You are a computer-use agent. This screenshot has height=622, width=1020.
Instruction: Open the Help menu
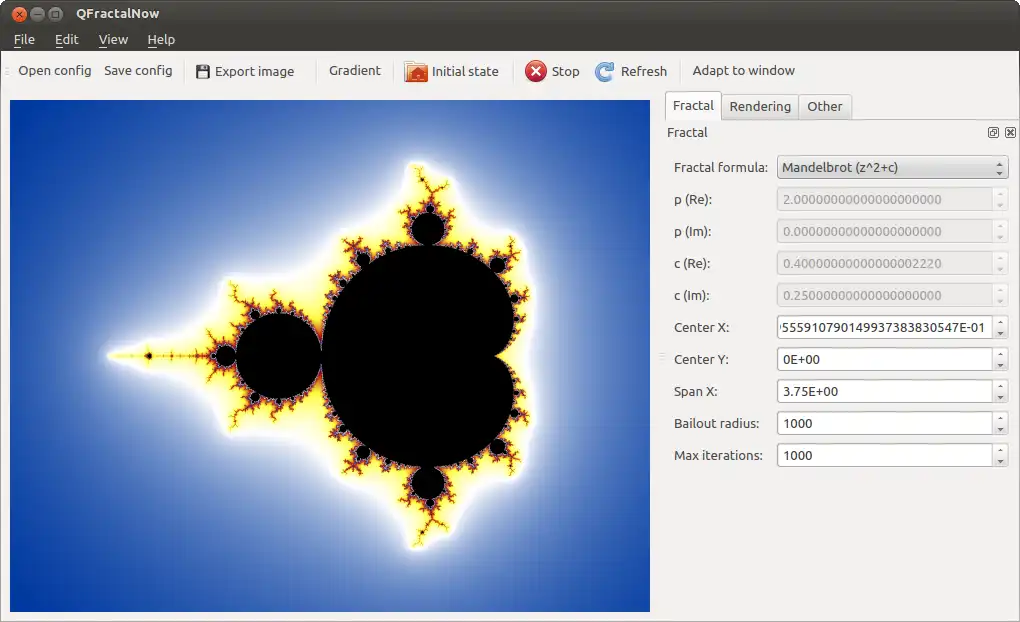161,39
